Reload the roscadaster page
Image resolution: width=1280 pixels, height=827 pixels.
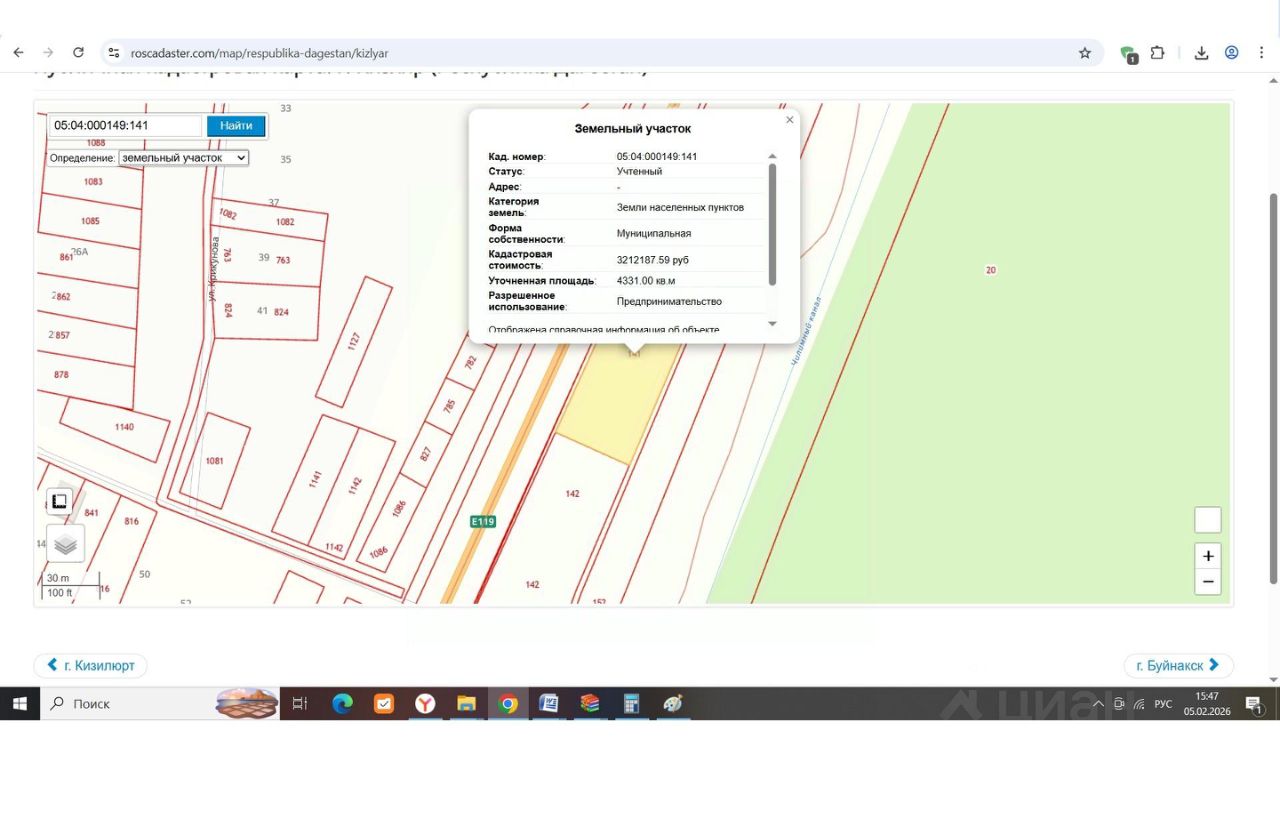tap(78, 53)
